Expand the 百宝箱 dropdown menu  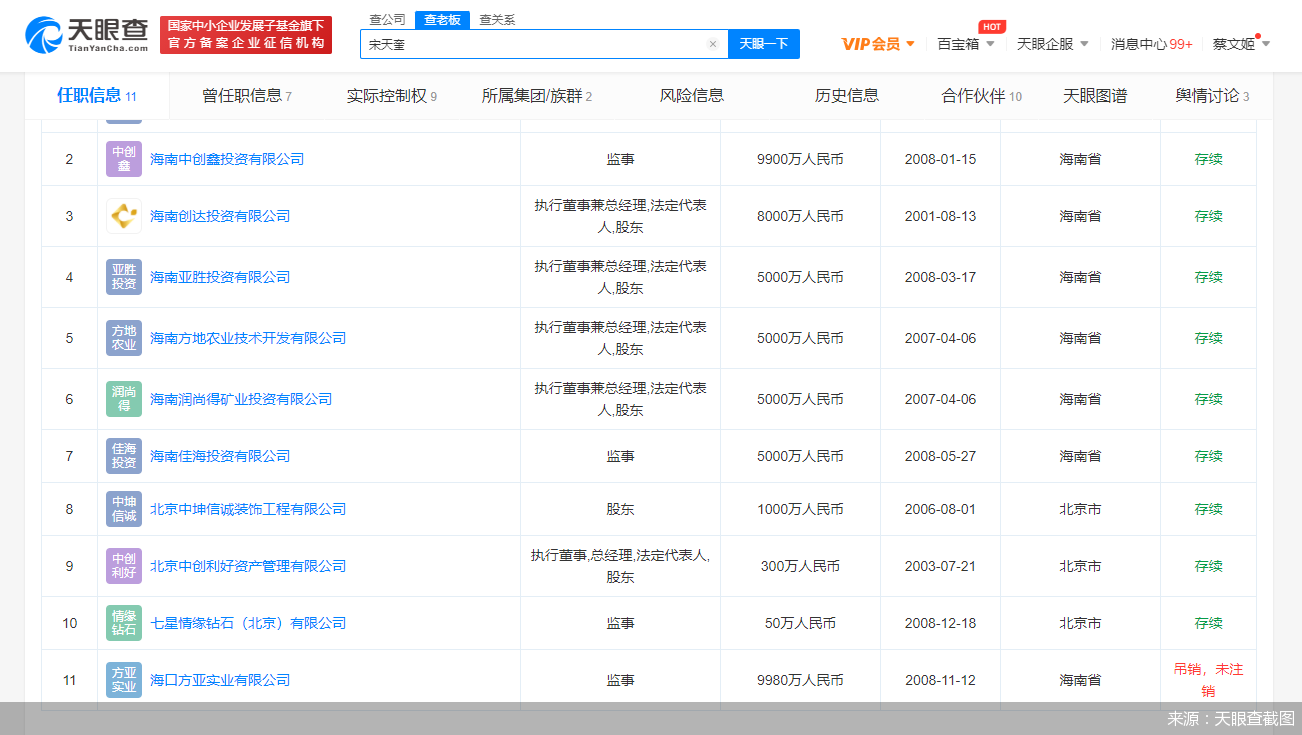[x=963, y=44]
